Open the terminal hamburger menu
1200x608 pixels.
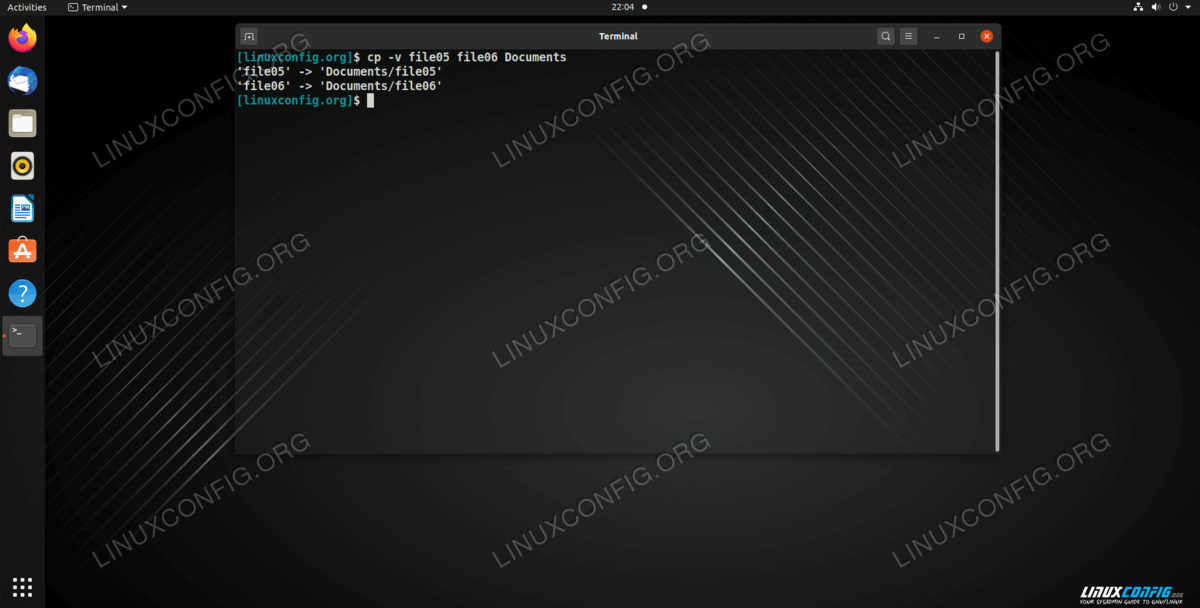tap(909, 36)
